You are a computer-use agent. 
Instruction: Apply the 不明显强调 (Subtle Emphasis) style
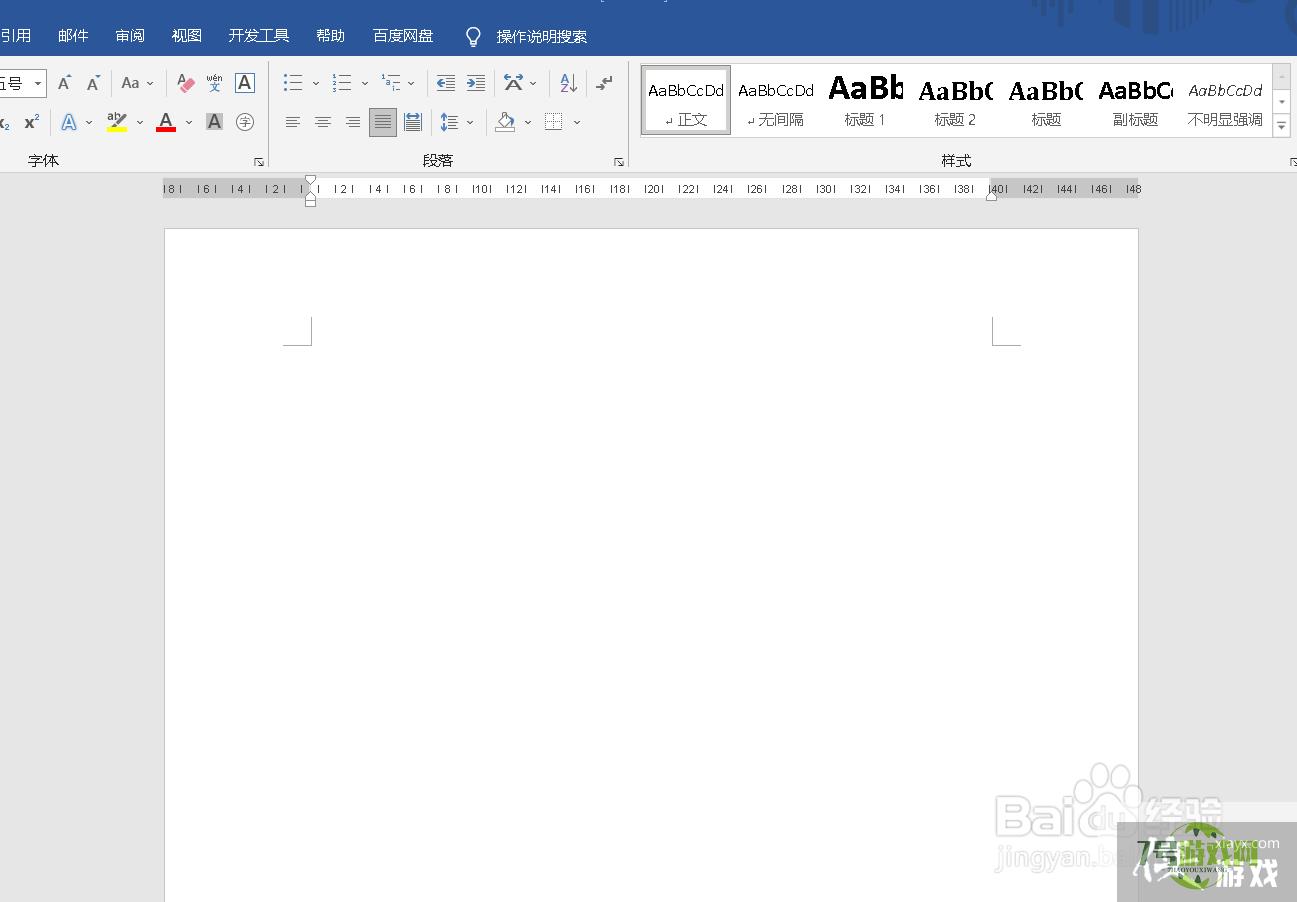1225,100
